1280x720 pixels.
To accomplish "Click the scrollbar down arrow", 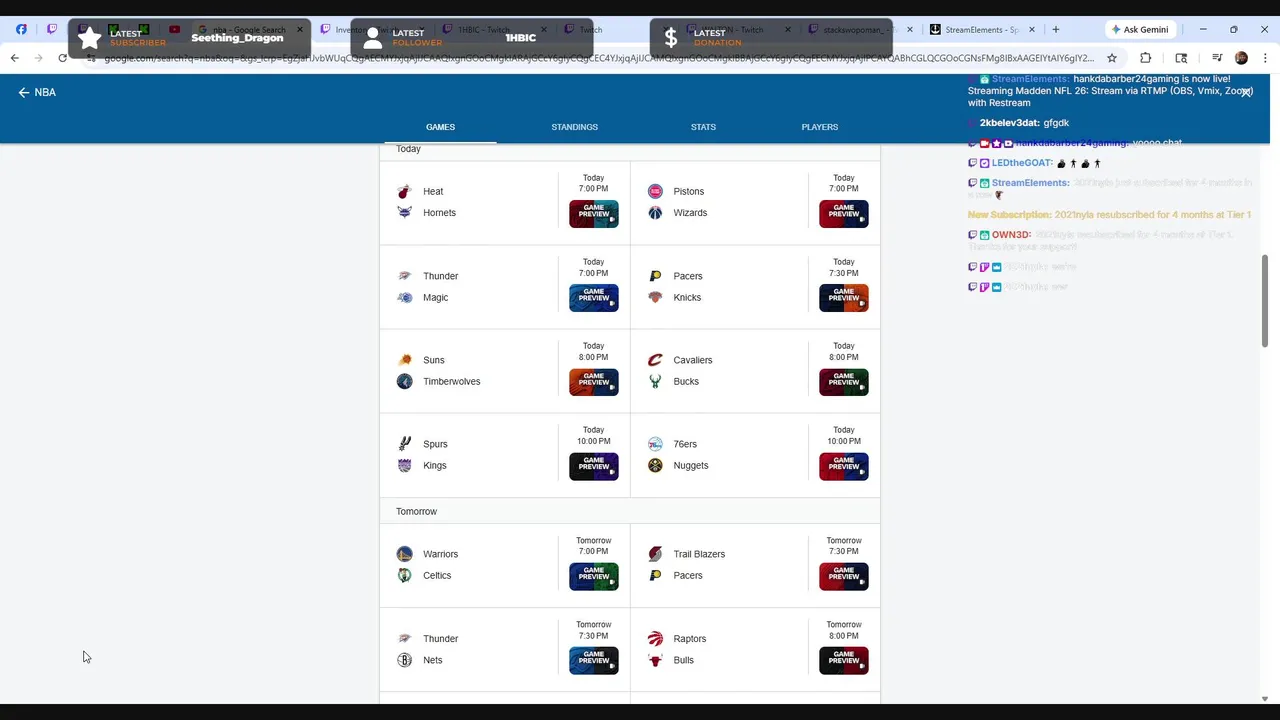I will 1265,698.
